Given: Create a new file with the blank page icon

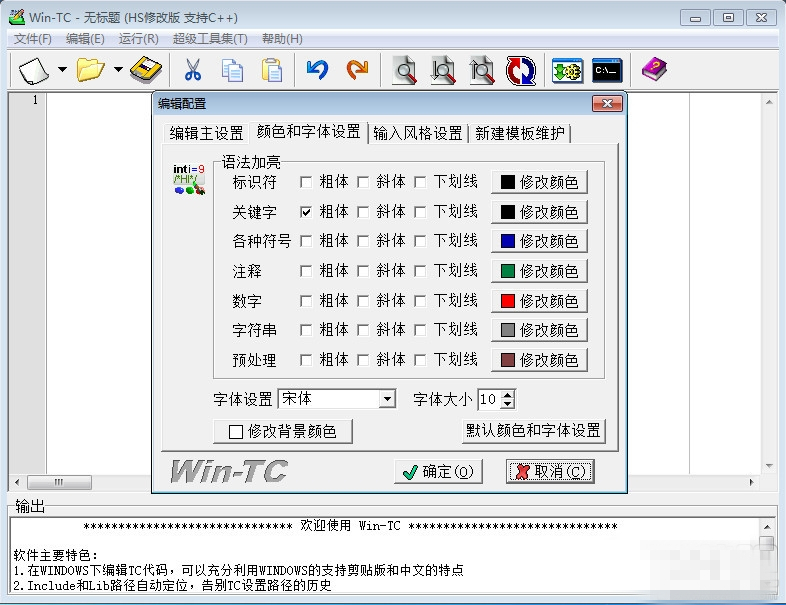Looking at the screenshot, I should click(x=34, y=70).
